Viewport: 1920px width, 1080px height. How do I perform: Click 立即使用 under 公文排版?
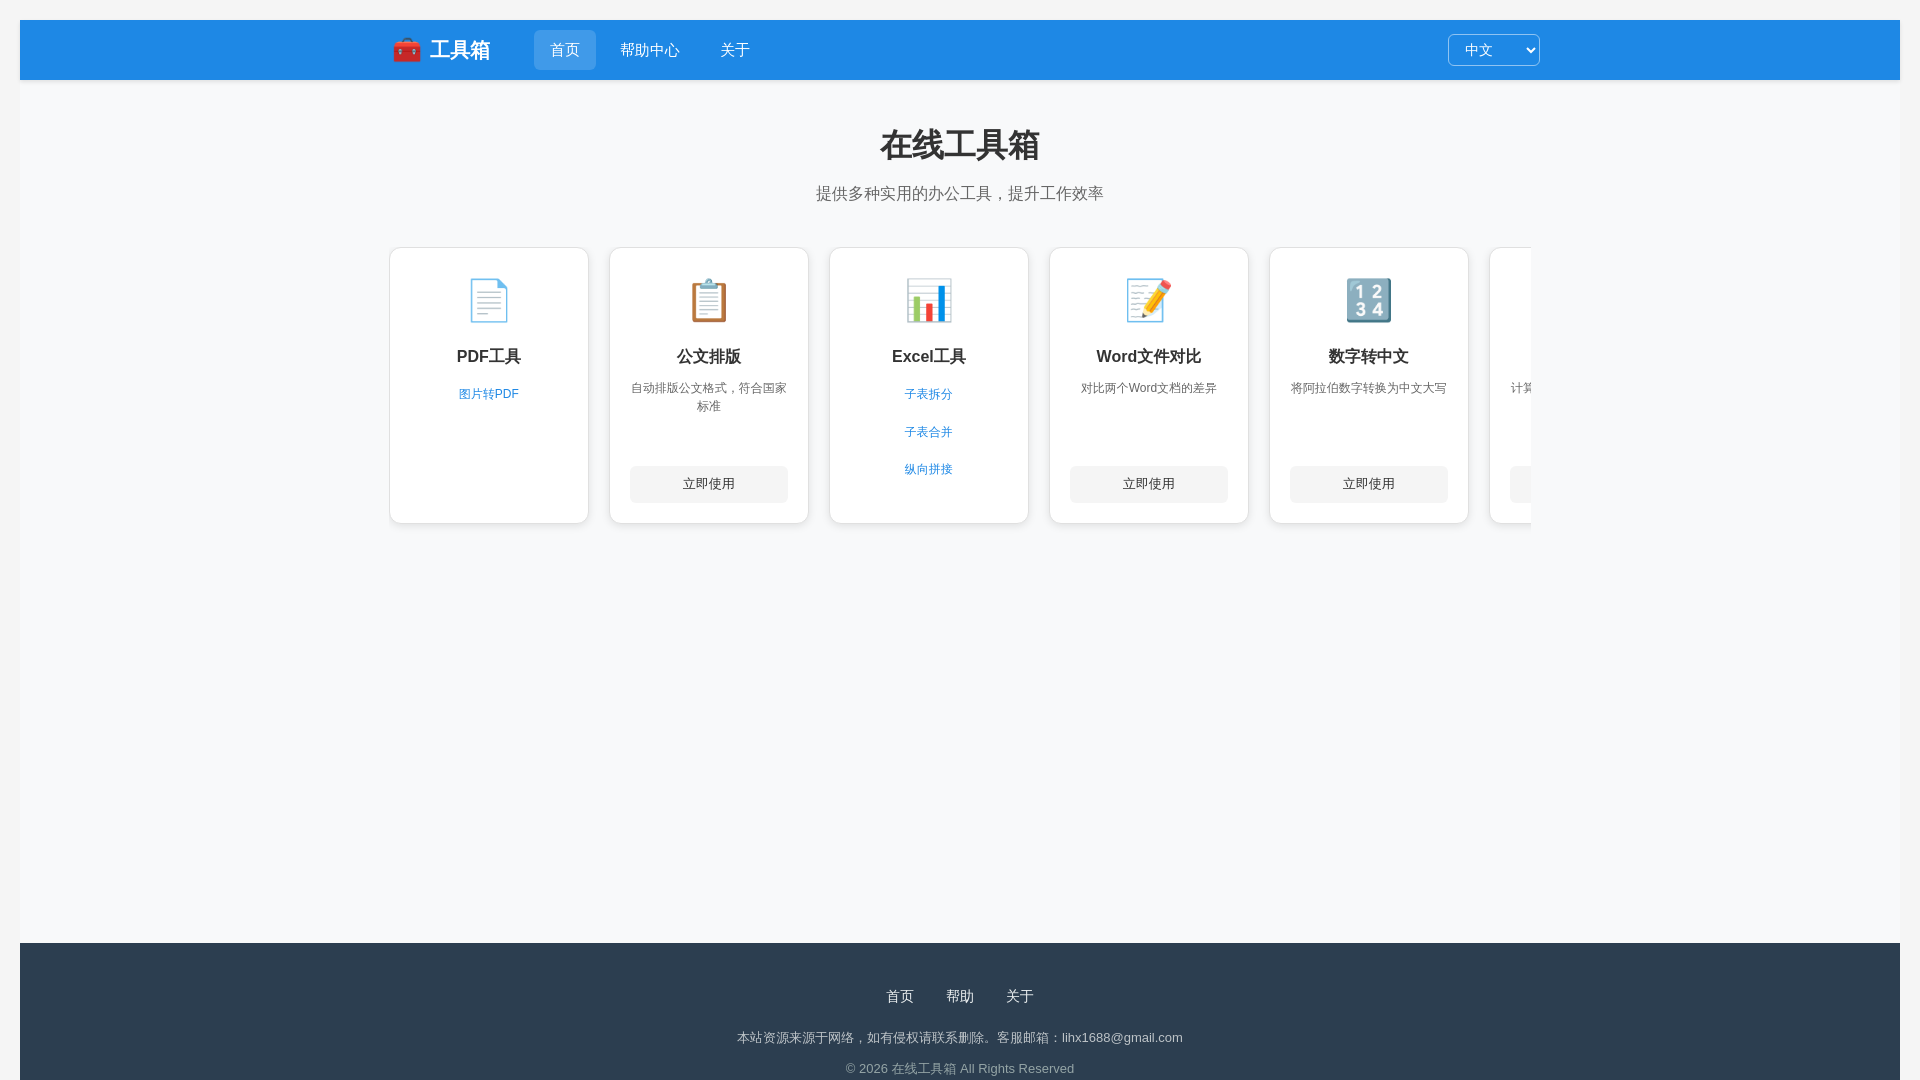[709, 484]
